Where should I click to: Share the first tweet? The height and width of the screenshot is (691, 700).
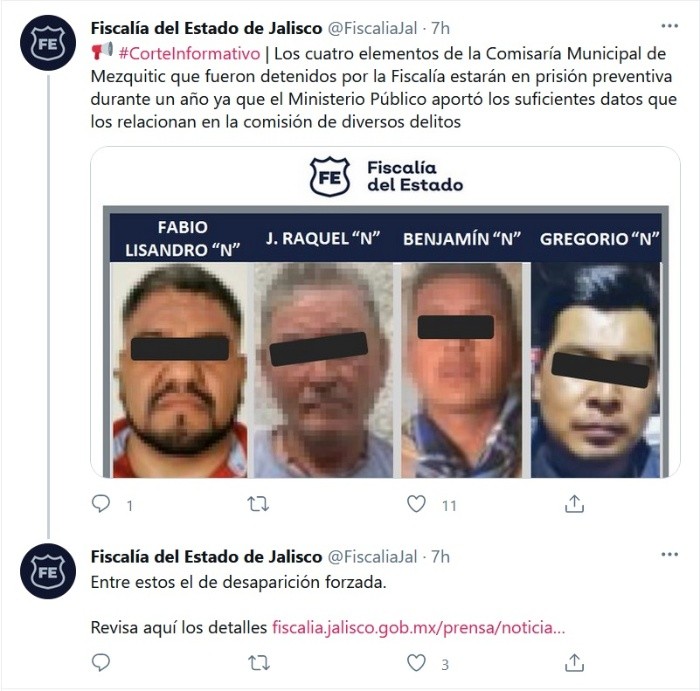point(574,504)
